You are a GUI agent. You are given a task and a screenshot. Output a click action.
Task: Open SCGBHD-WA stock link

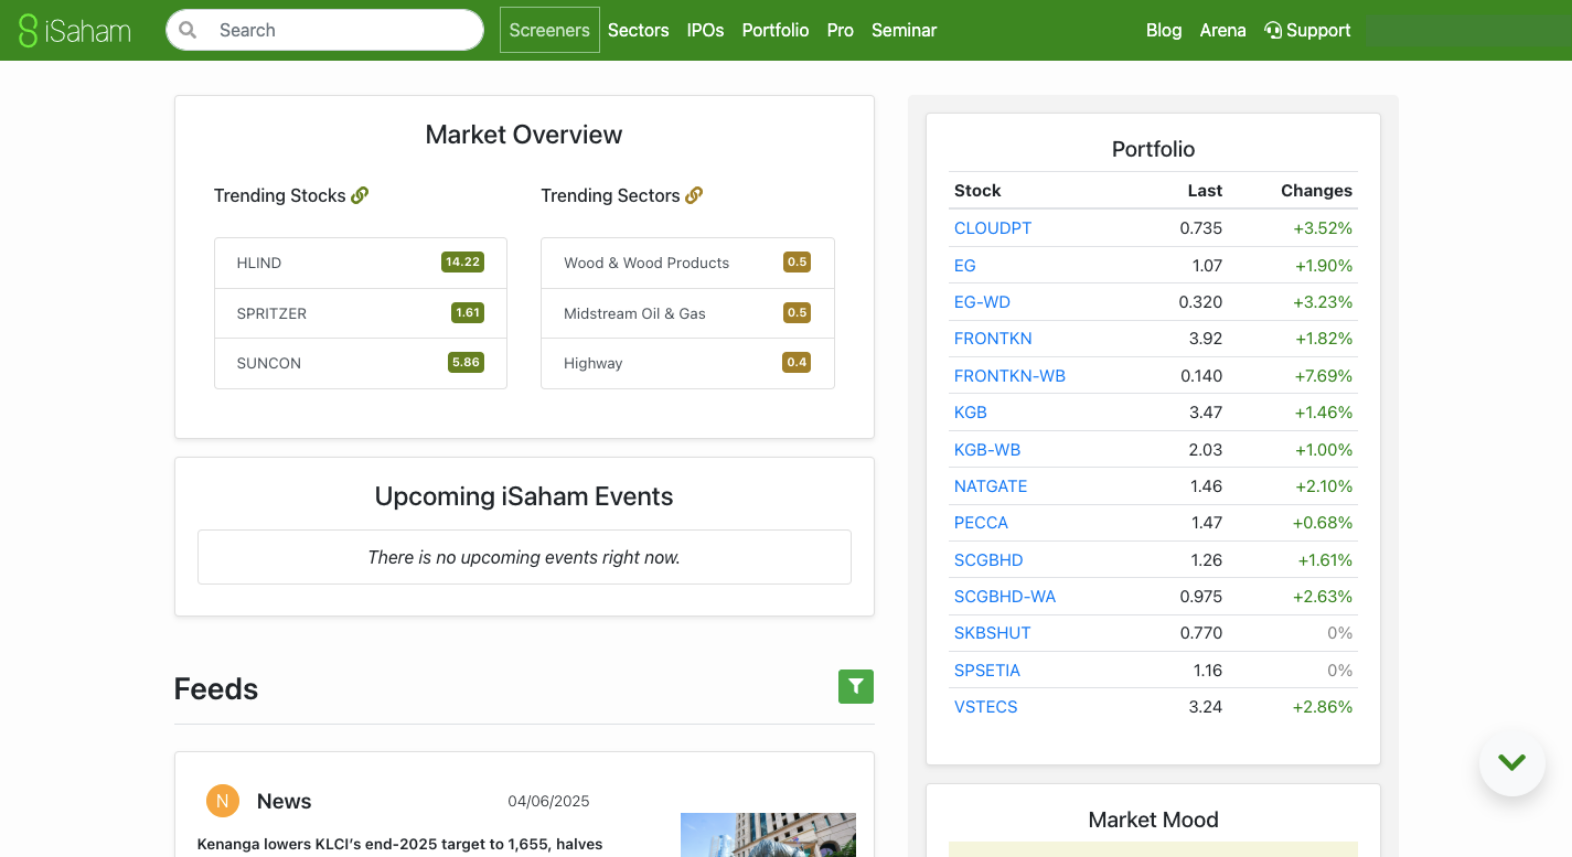point(1004,596)
